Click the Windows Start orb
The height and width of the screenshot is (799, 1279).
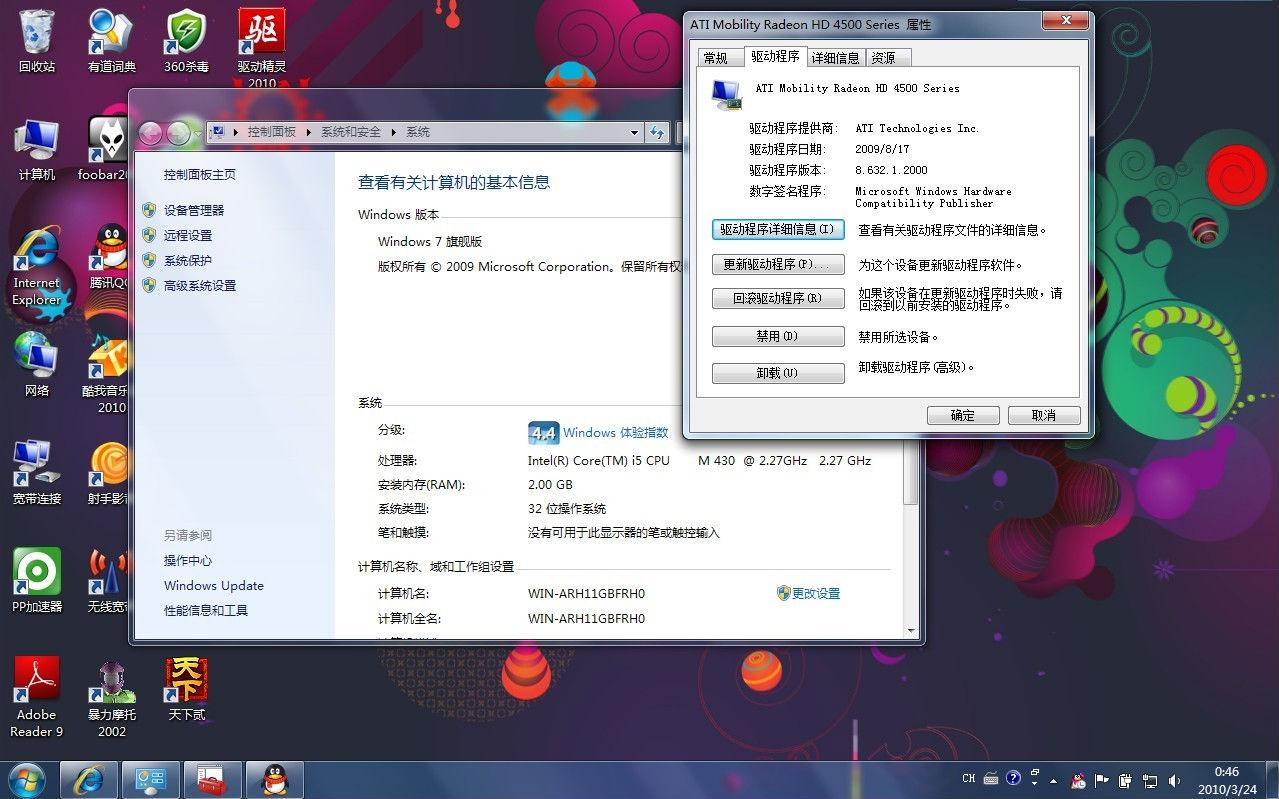26,779
